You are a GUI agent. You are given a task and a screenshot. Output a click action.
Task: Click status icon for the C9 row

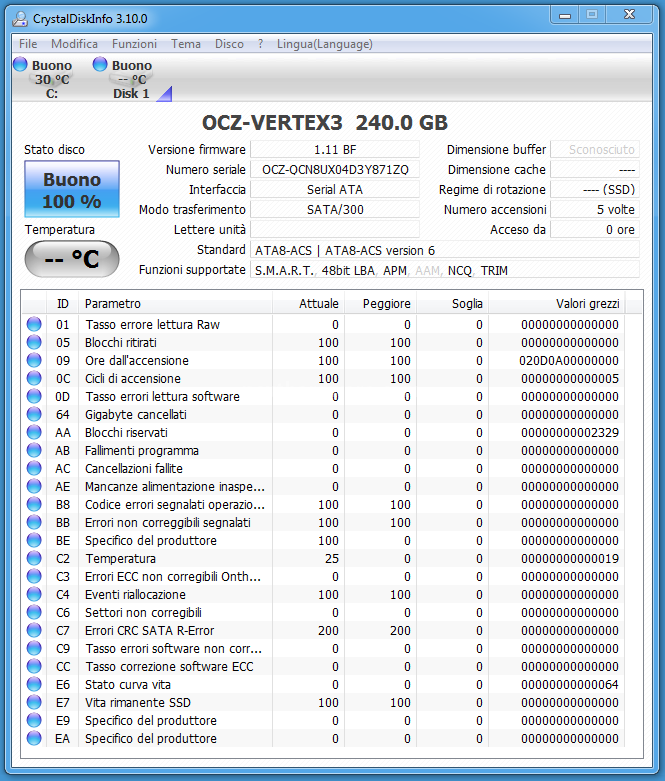pos(34,648)
